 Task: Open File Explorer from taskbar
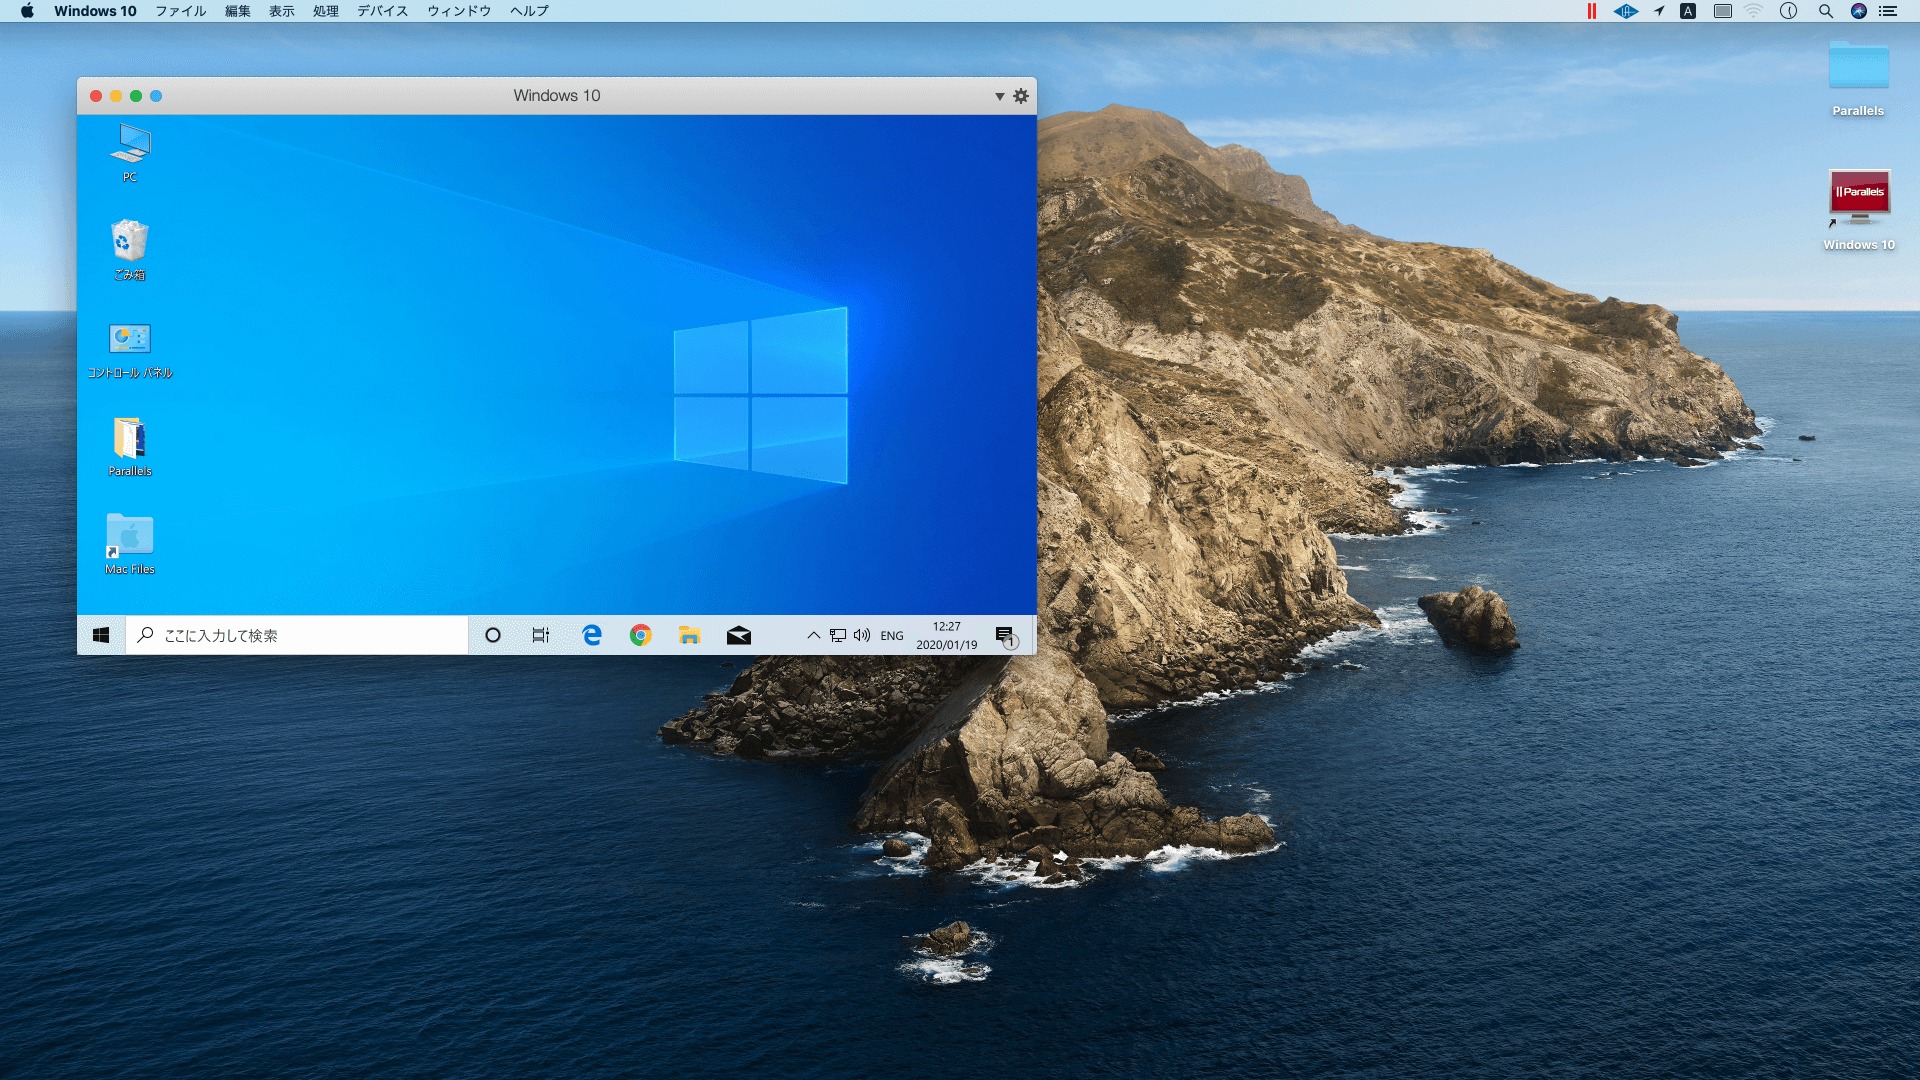tap(690, 635)
